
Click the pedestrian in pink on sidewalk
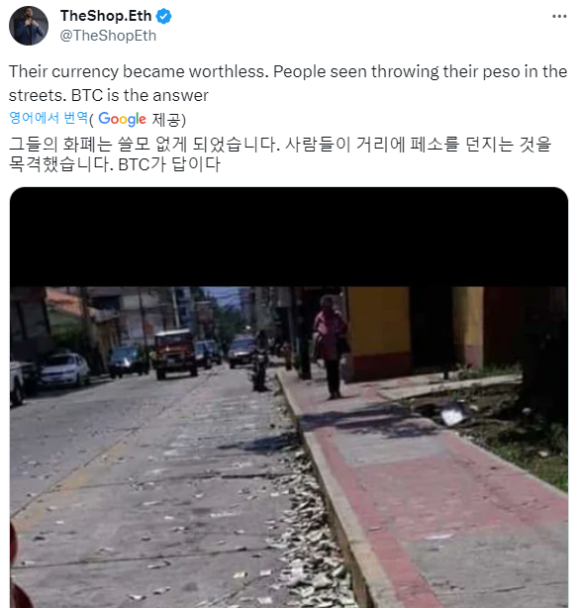330,347
